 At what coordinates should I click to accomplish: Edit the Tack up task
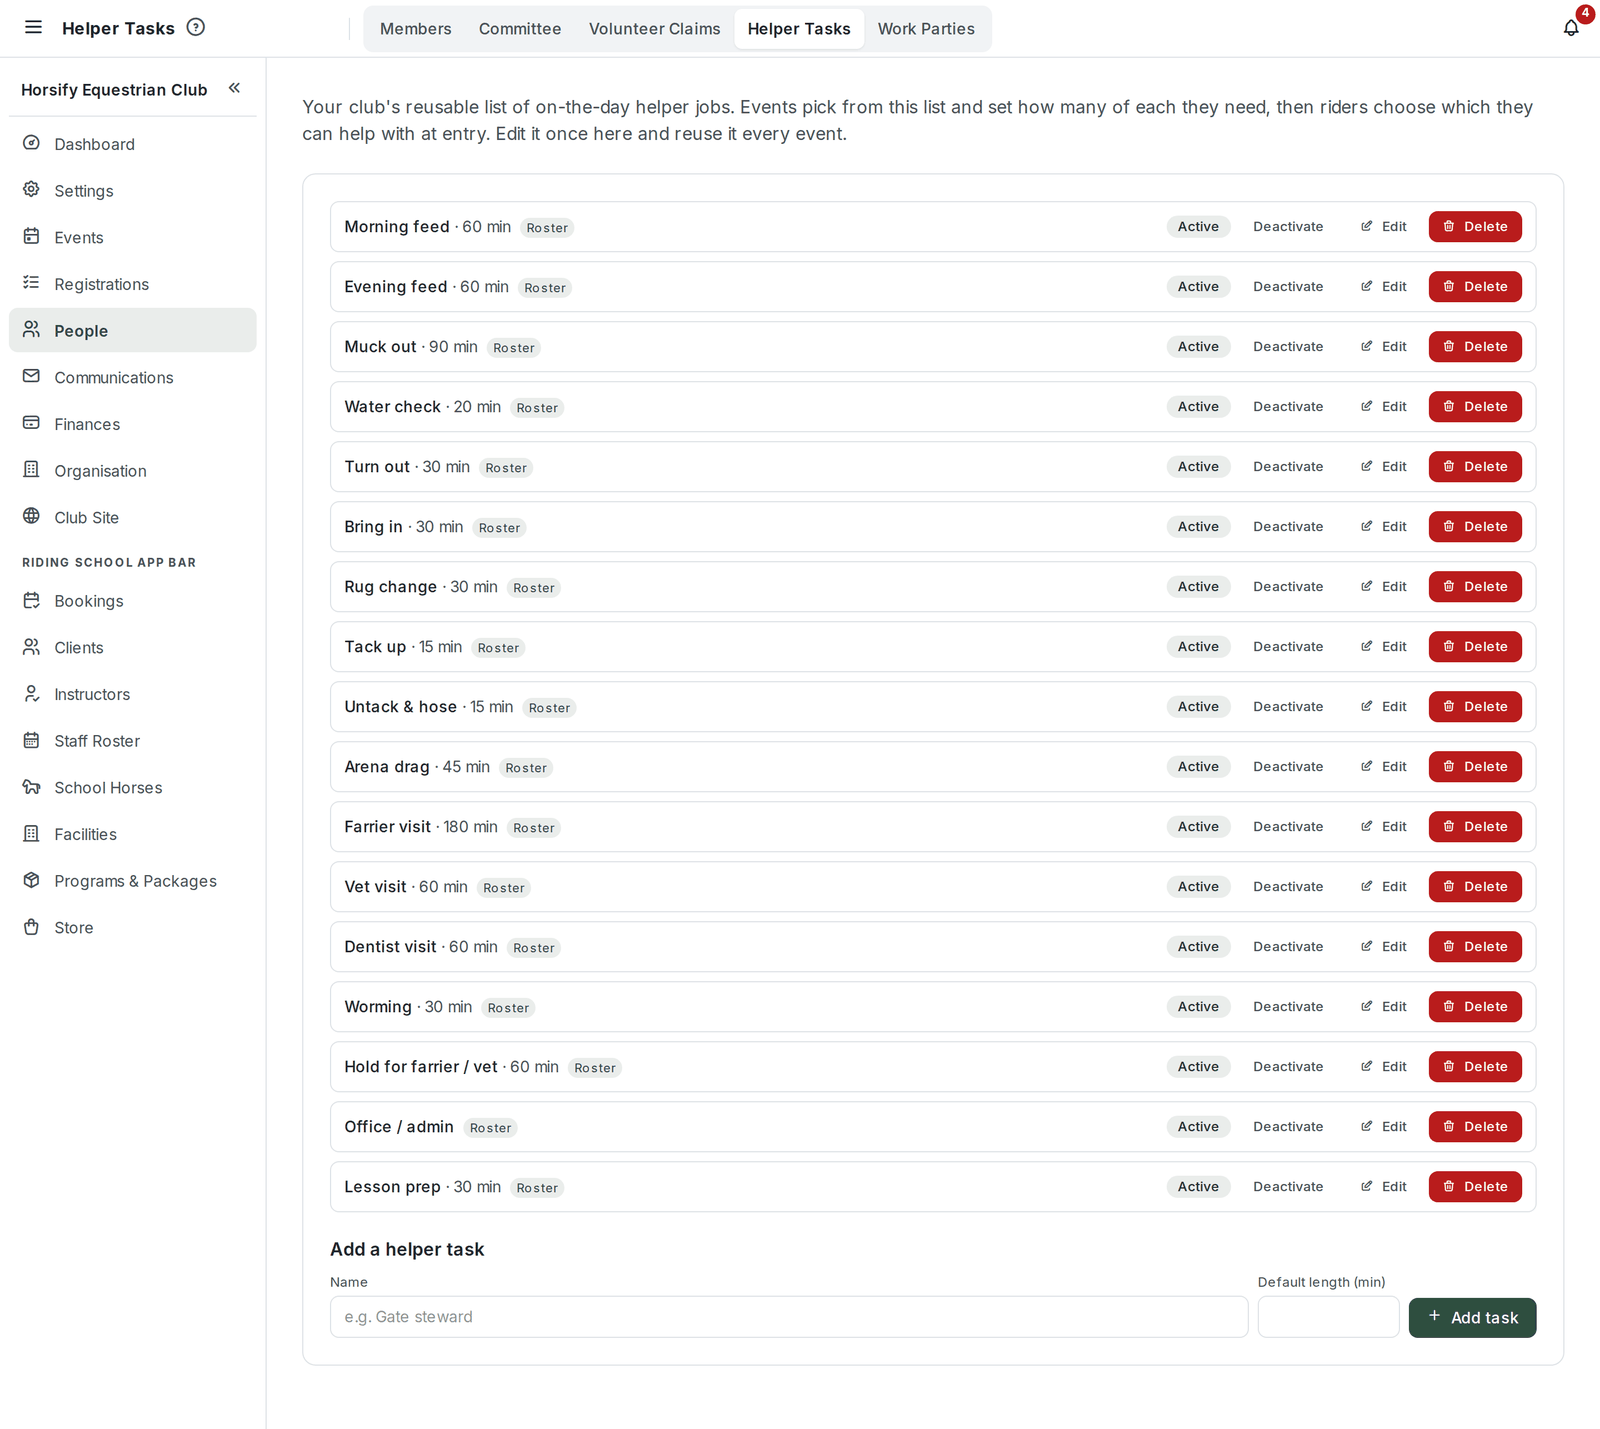(1383, 647)
